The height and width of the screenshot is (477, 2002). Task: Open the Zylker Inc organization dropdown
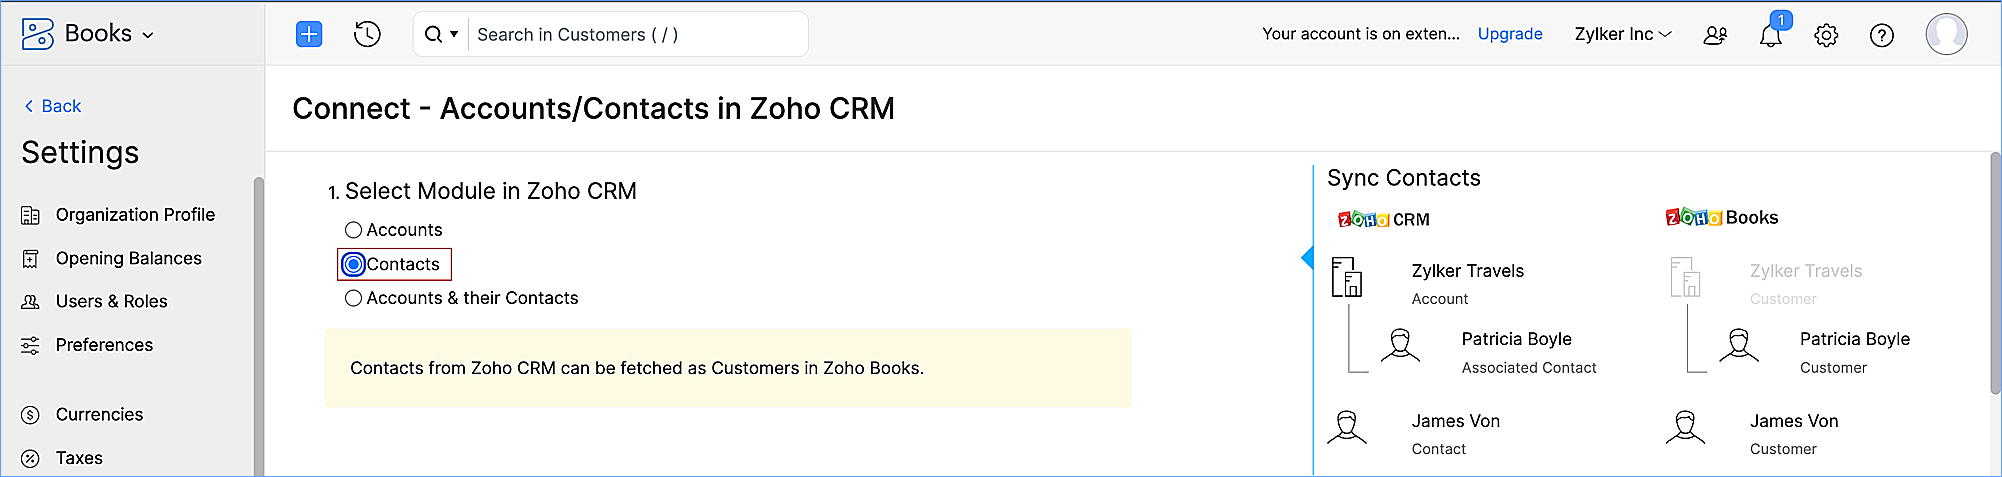(x=1622, y=34)
